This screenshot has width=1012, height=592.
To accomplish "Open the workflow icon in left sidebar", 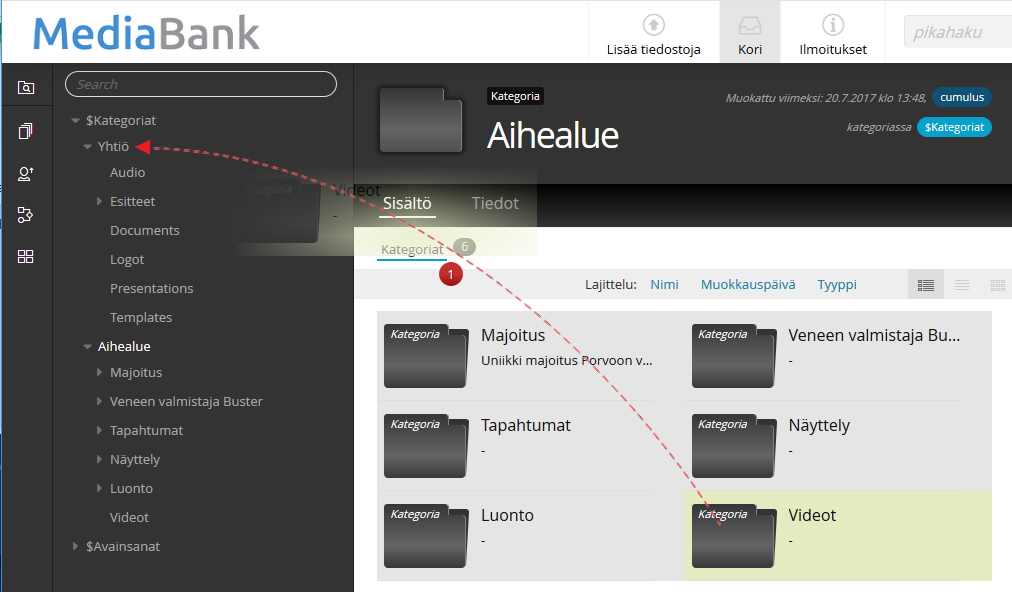I will pos(26,215).
